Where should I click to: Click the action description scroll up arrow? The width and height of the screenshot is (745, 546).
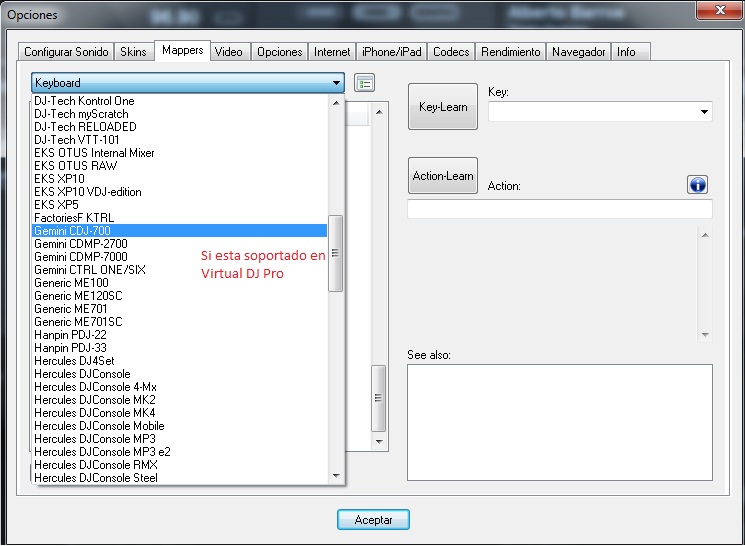[x=705, y=235]
